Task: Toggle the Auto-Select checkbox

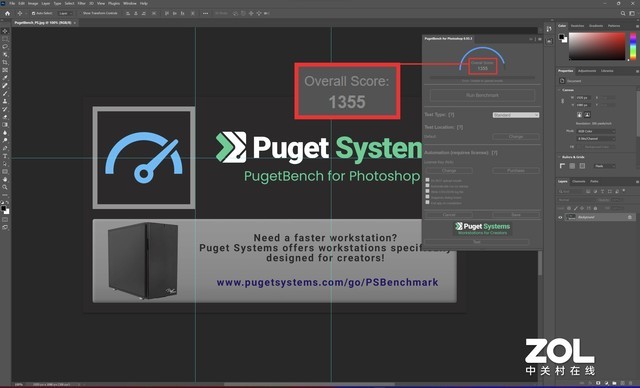Action: 33,13
